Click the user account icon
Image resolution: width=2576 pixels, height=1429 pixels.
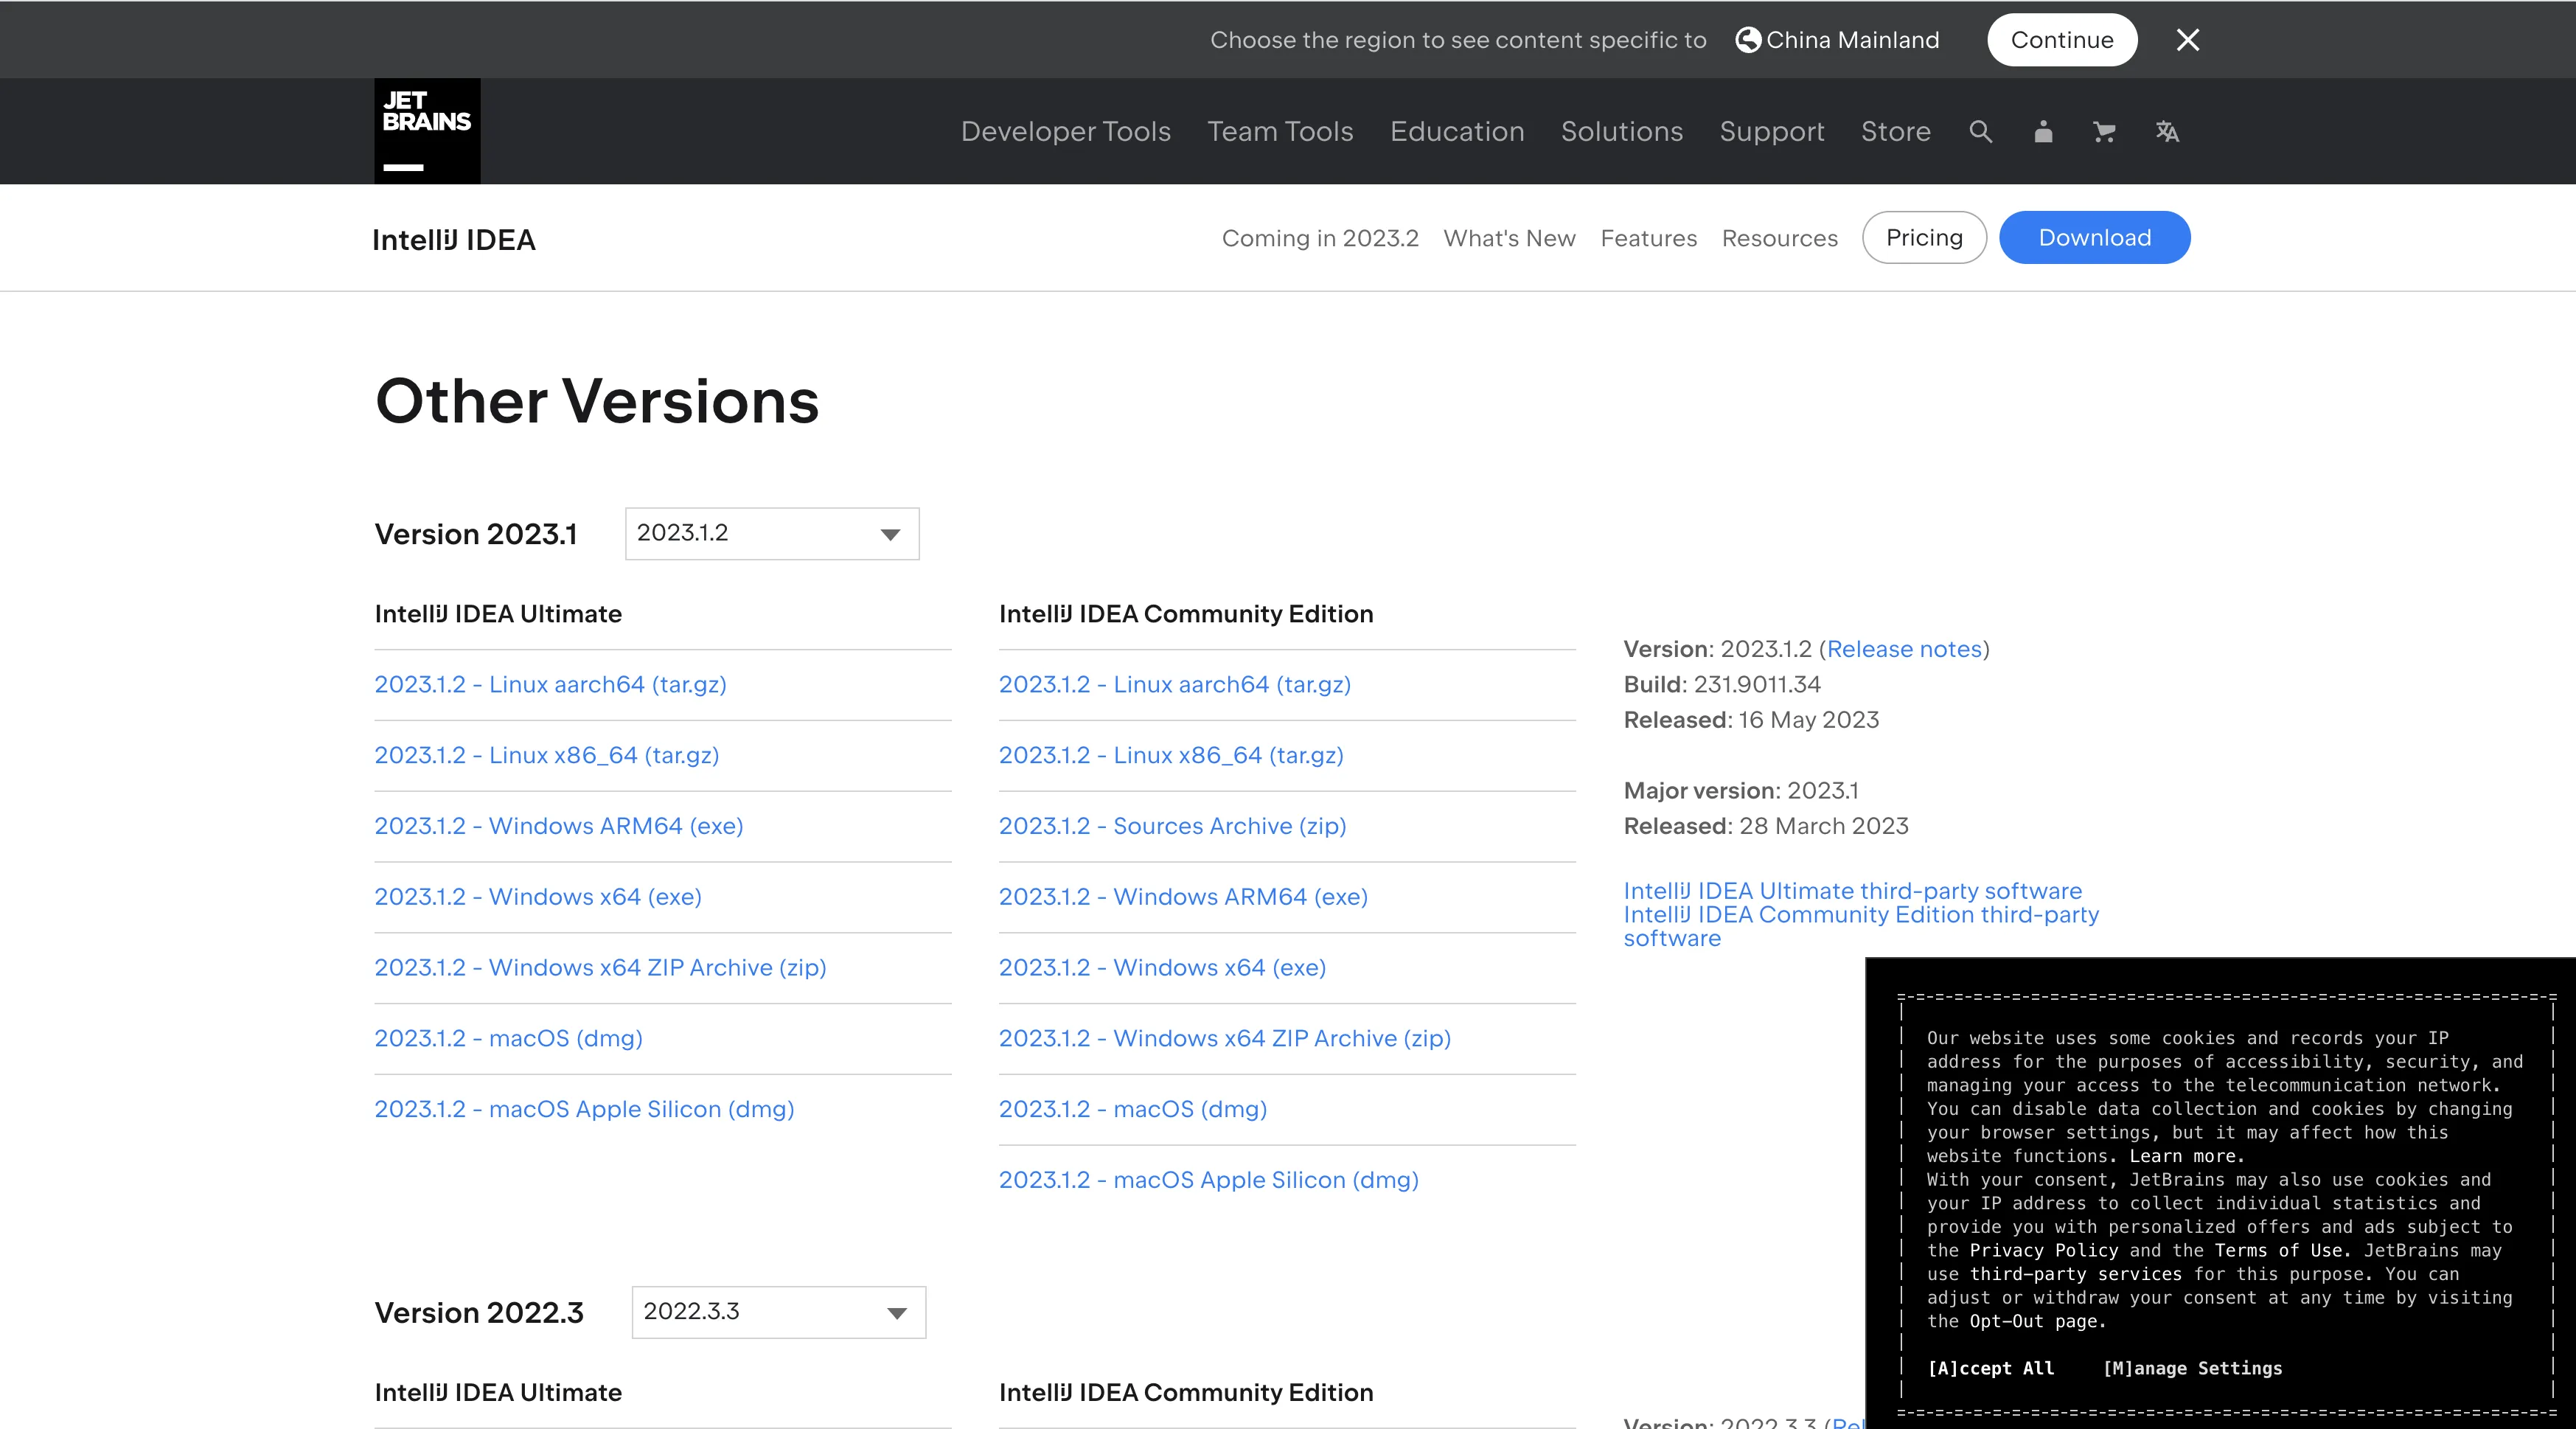pyautogui.click(x=2043, y=131)
